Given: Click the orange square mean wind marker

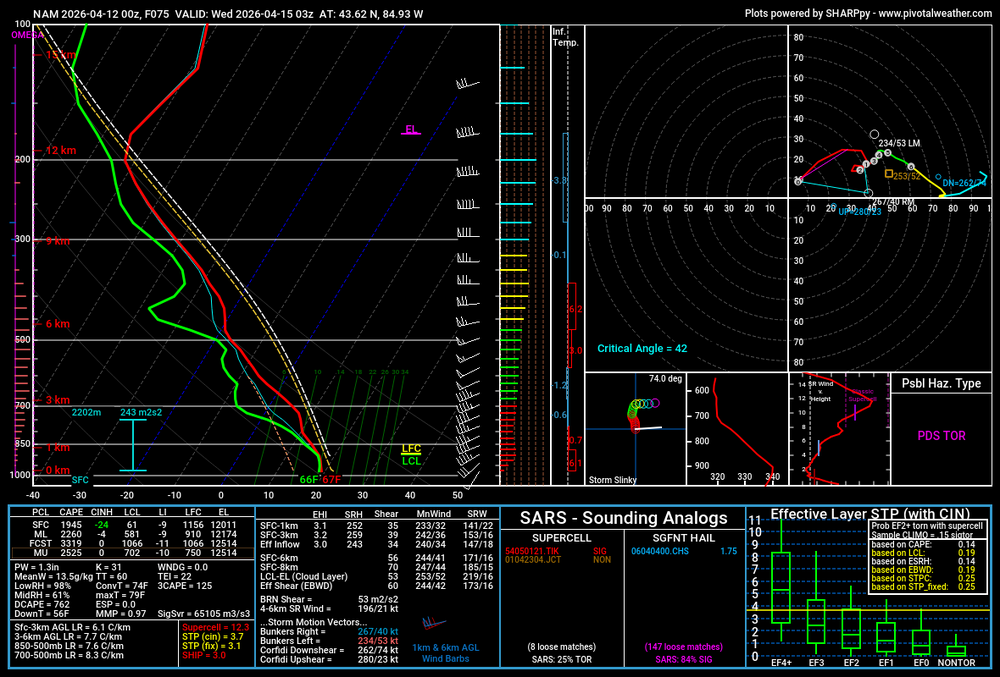Looking at the screenshot, I should 888,174.
